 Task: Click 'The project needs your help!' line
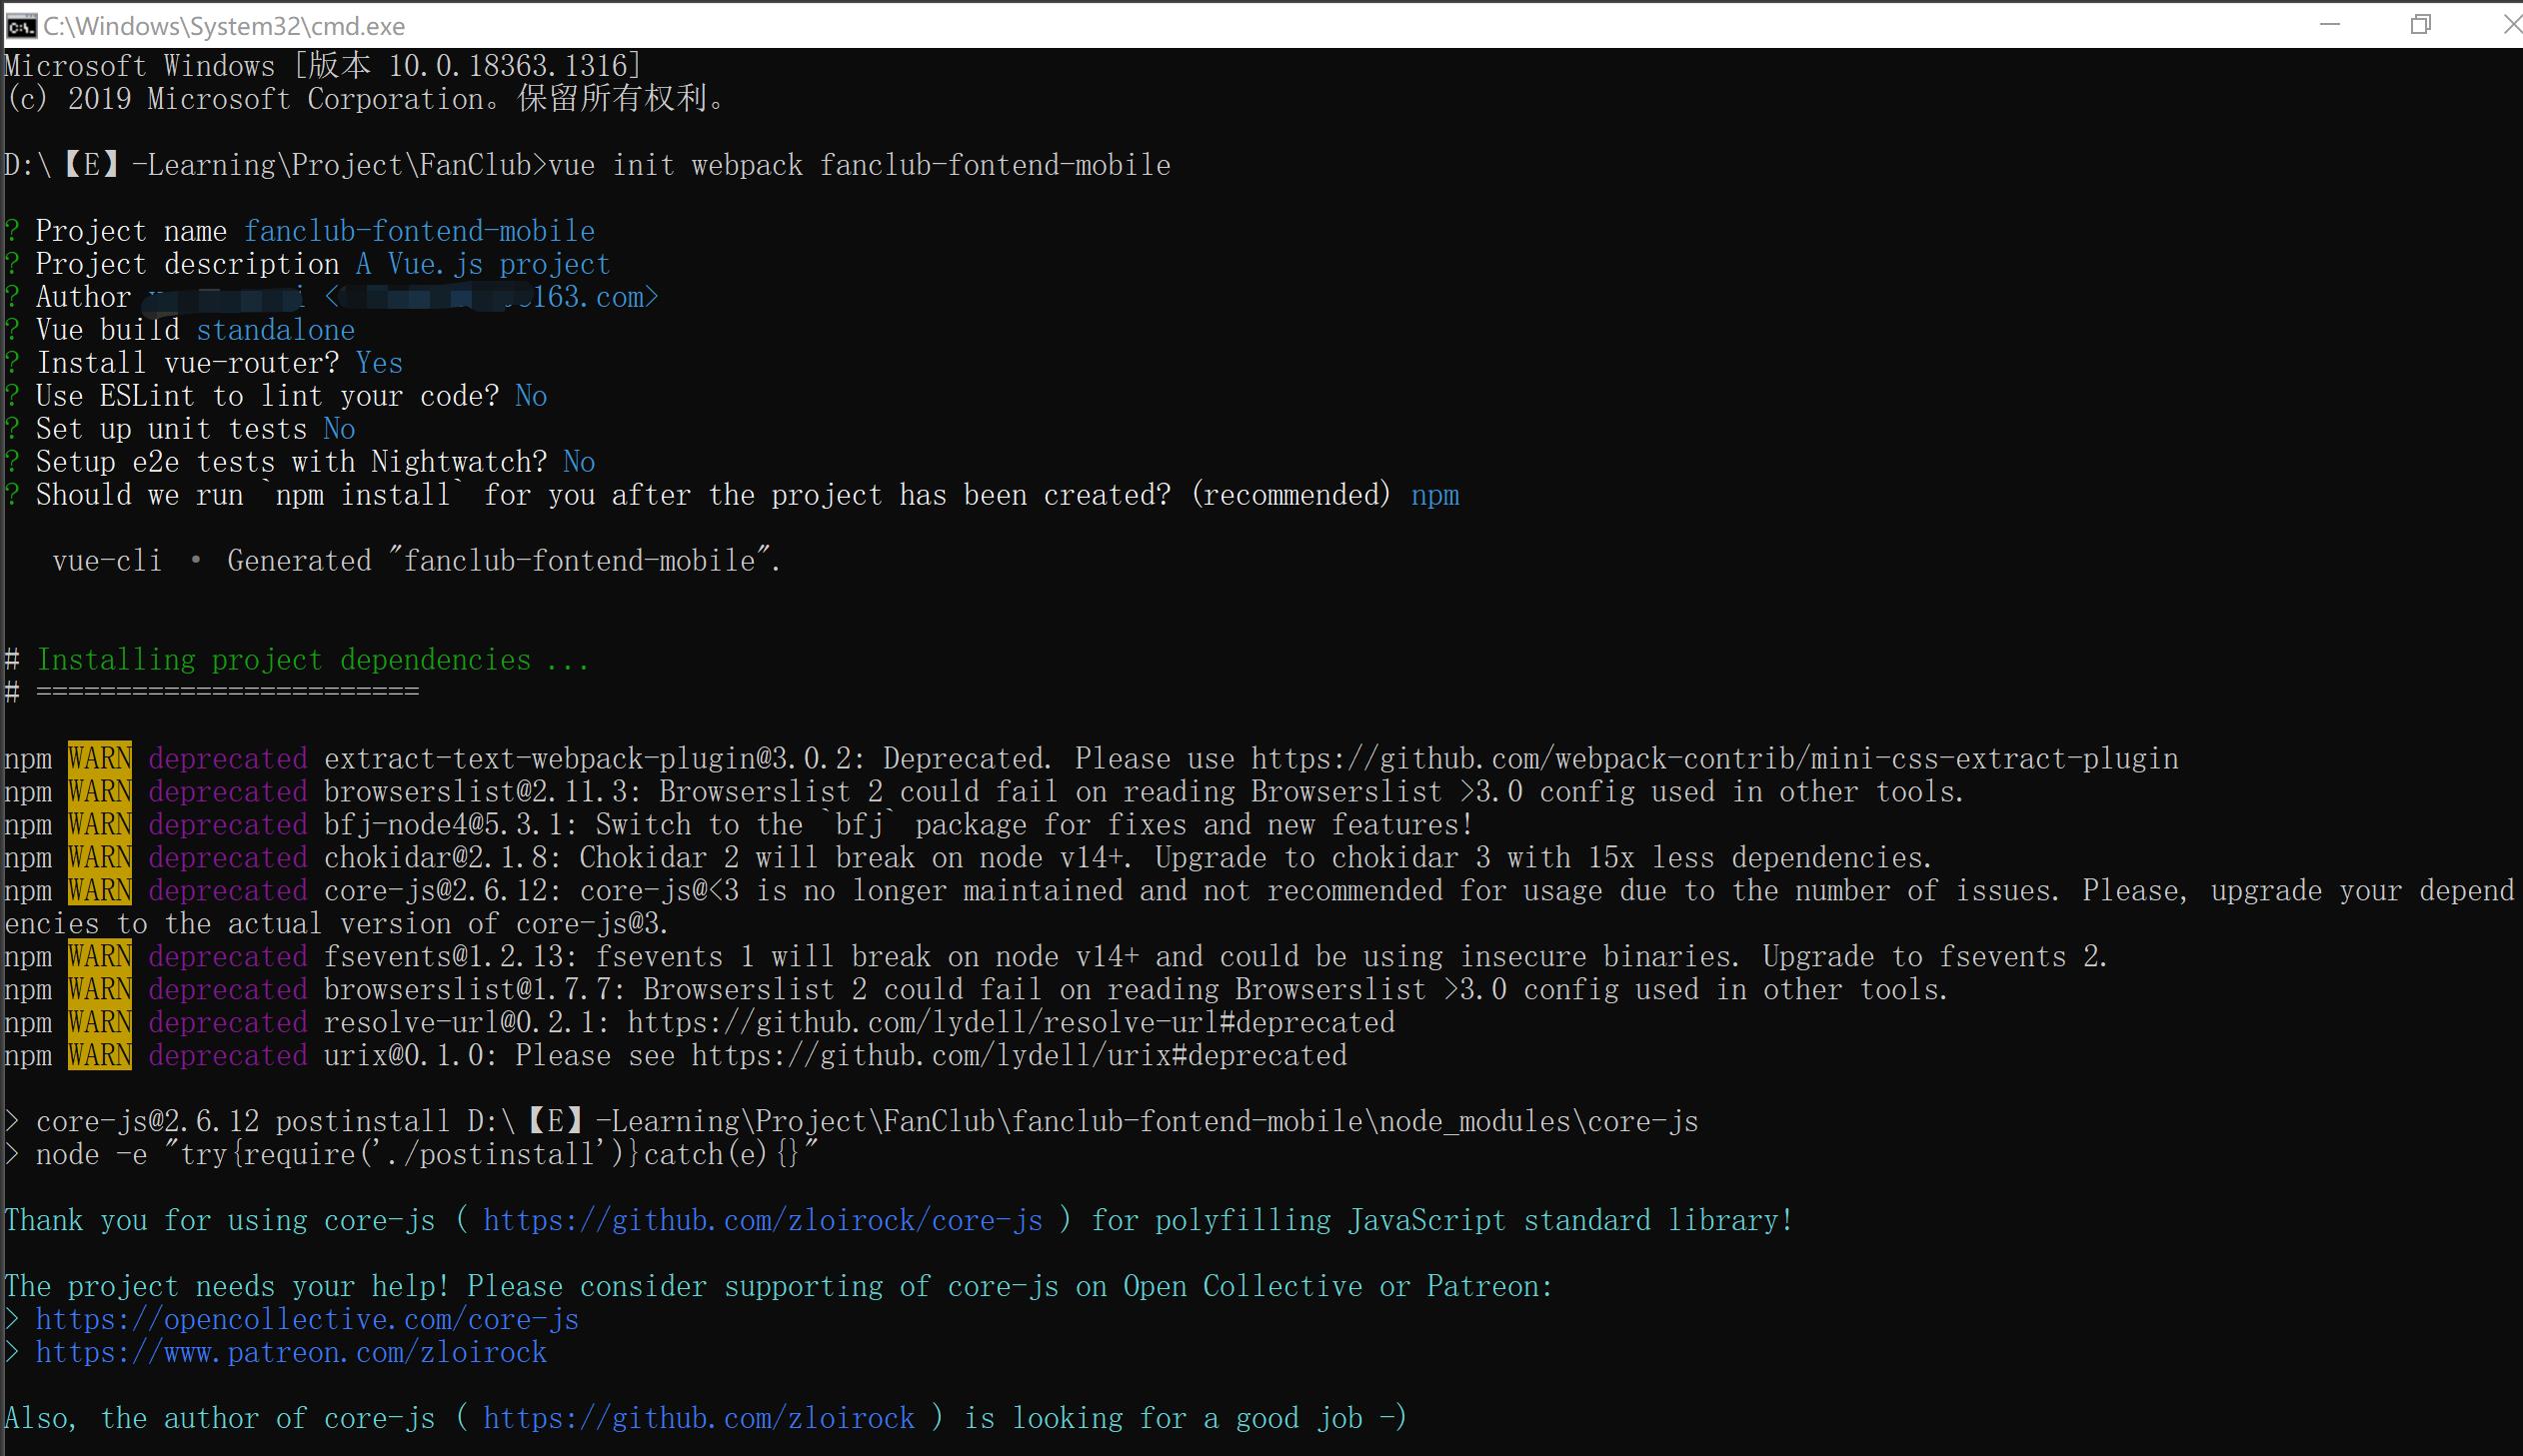[x=778, y=1287]
